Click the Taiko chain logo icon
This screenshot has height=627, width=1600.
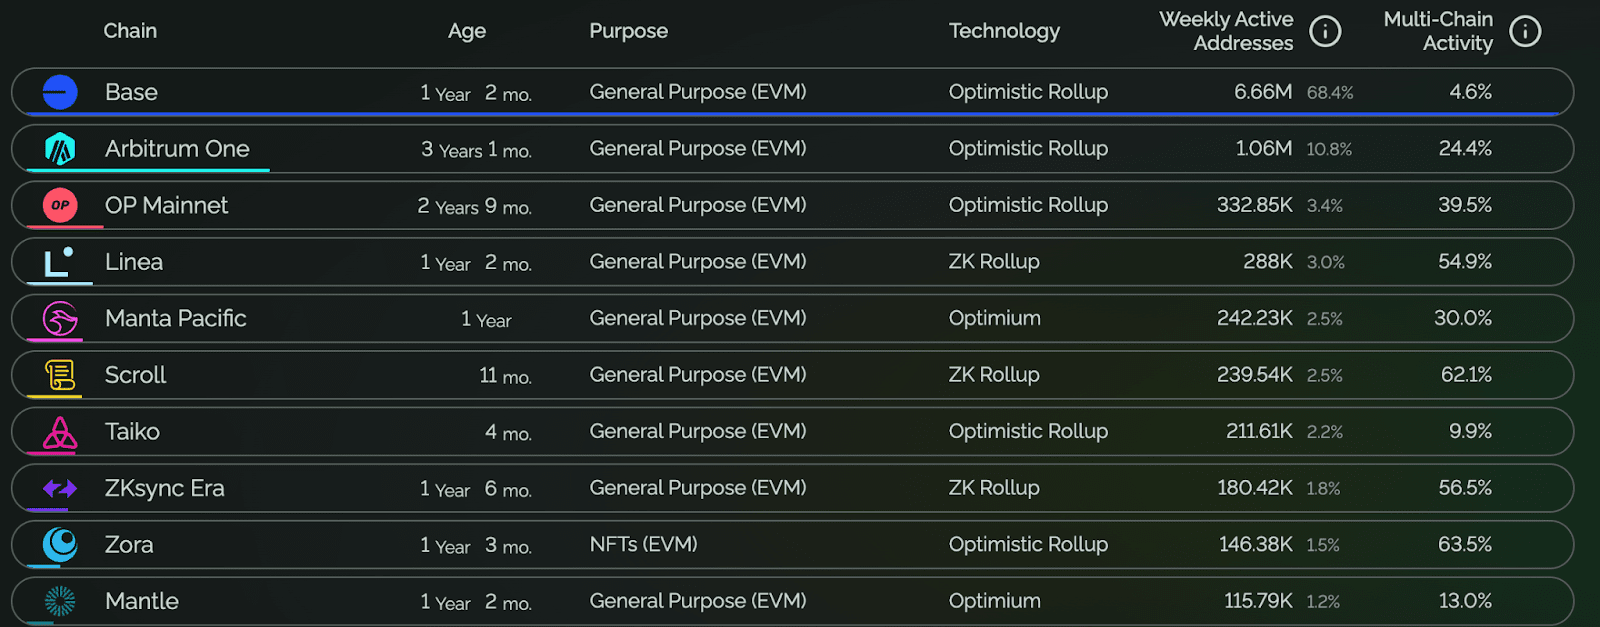tap(60, 432)
